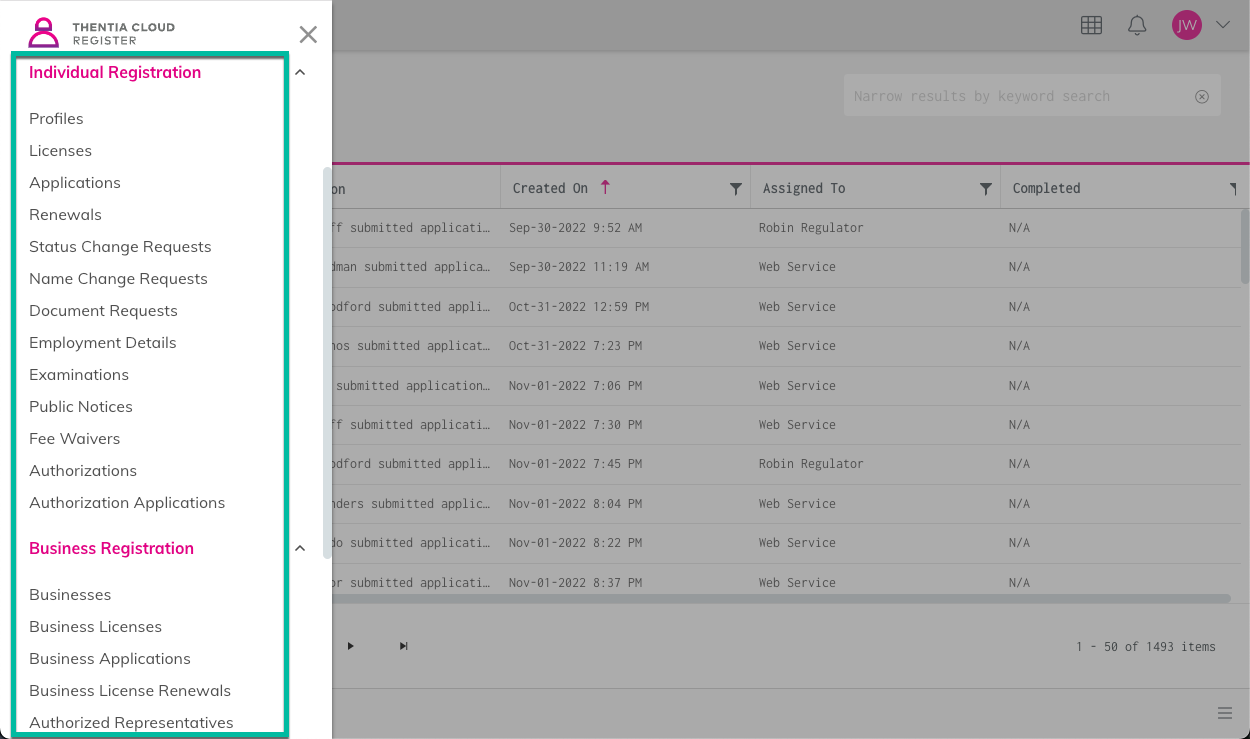The image size is (1250, 739).
Task: Jump to the last page
Action: click(403, 646)
